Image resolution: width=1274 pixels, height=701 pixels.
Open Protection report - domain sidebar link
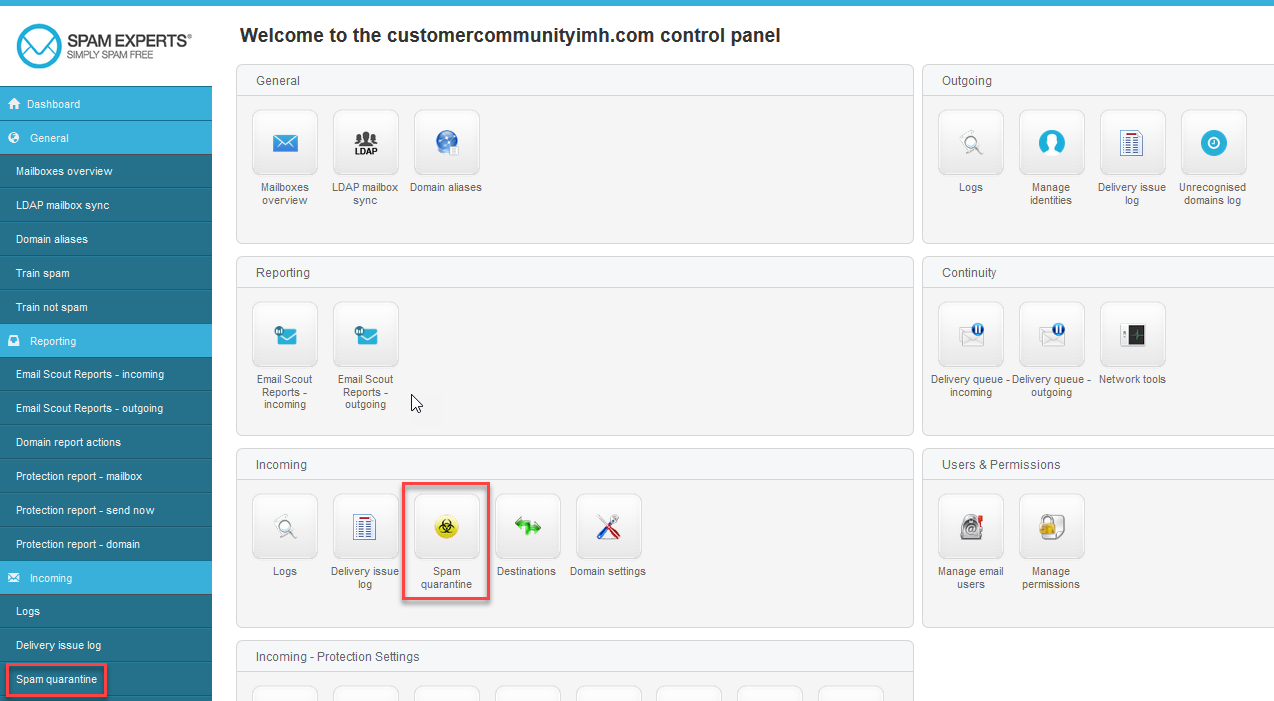click(106, 544)
